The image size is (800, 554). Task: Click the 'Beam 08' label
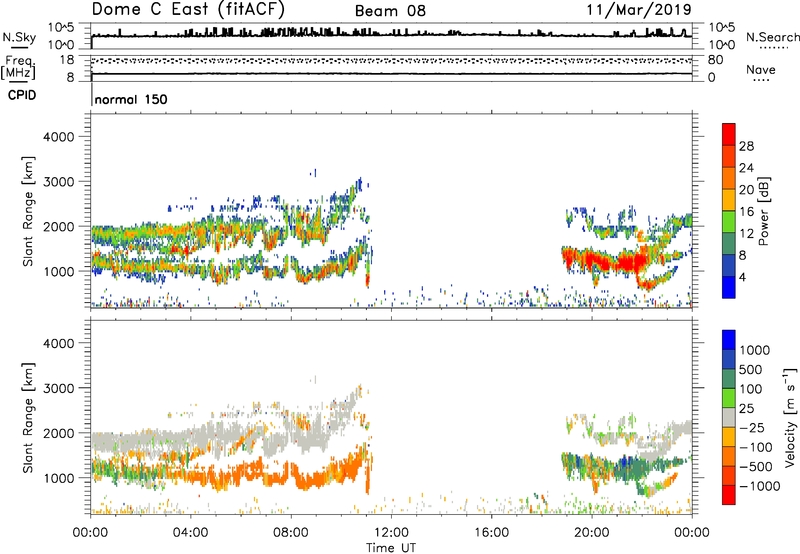coord(390,11)
